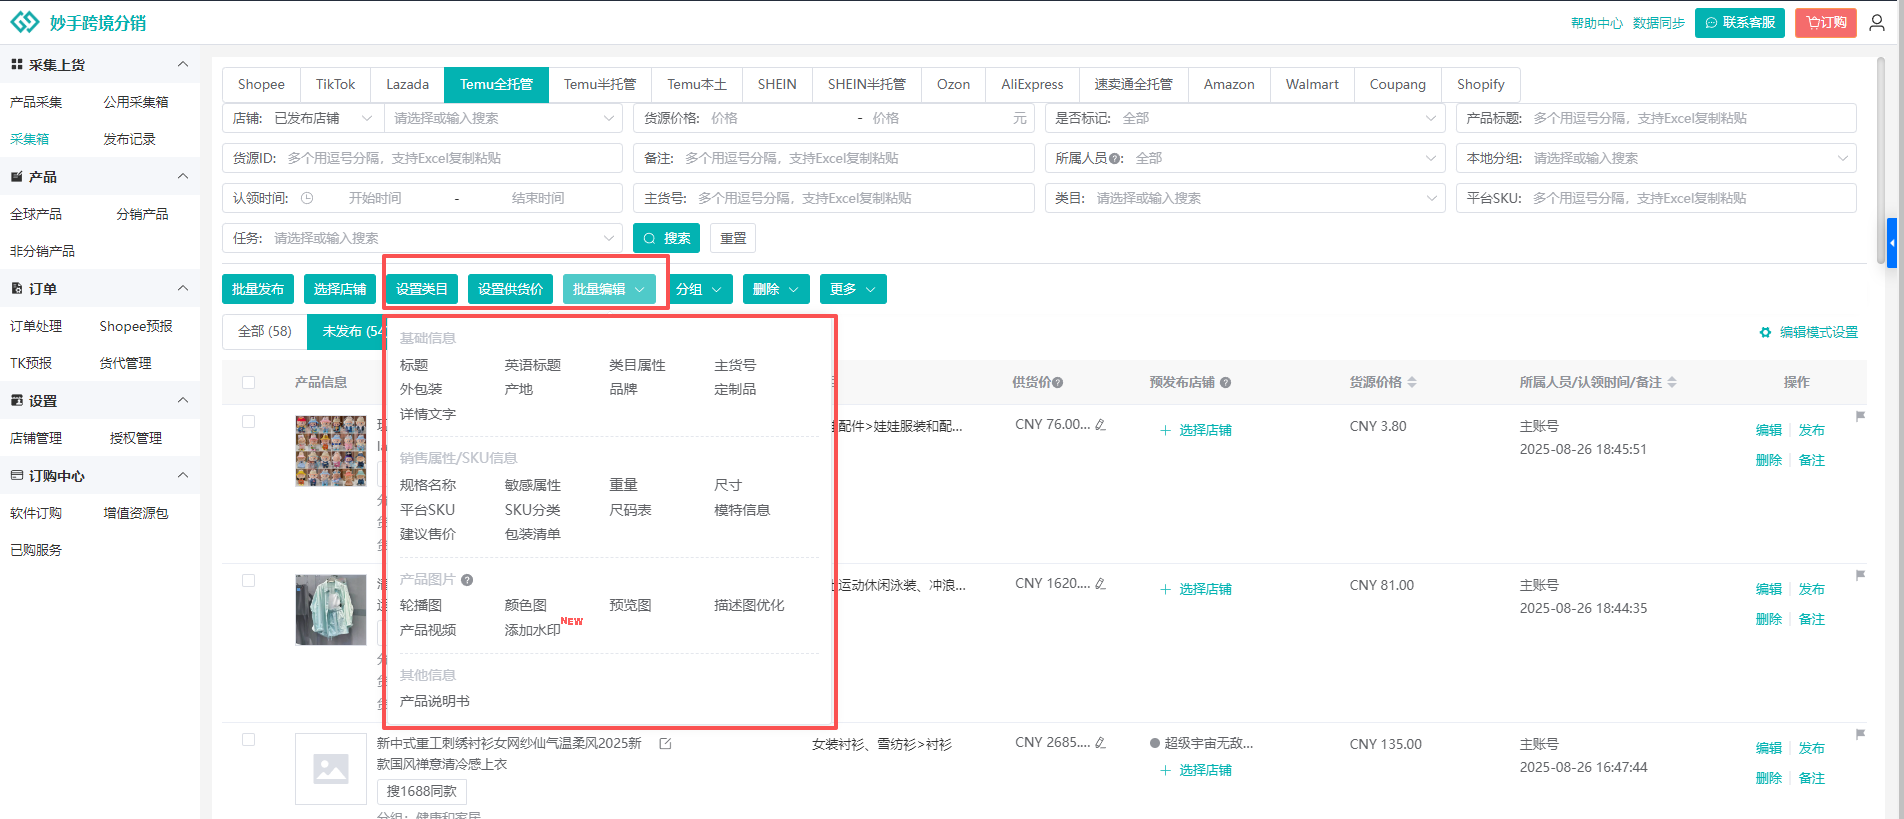This screenshot has height=819, width=1904.
Task: Tick the select-all checkbox in table header
Action: click(249, 382)
